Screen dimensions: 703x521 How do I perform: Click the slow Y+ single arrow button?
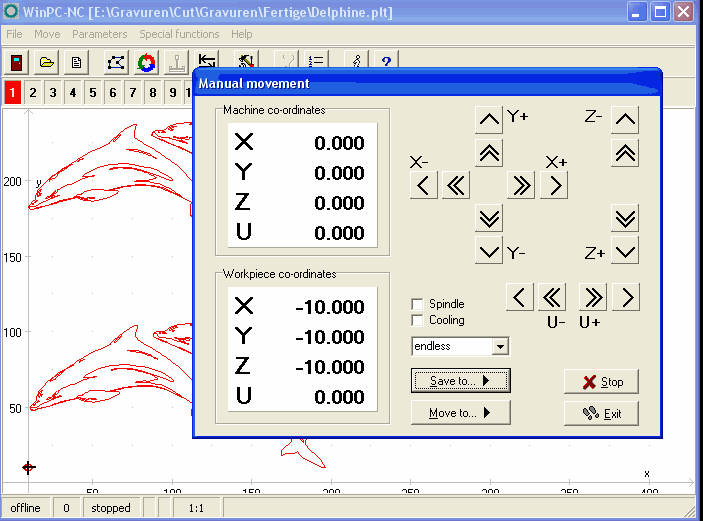tap(488, 121)
